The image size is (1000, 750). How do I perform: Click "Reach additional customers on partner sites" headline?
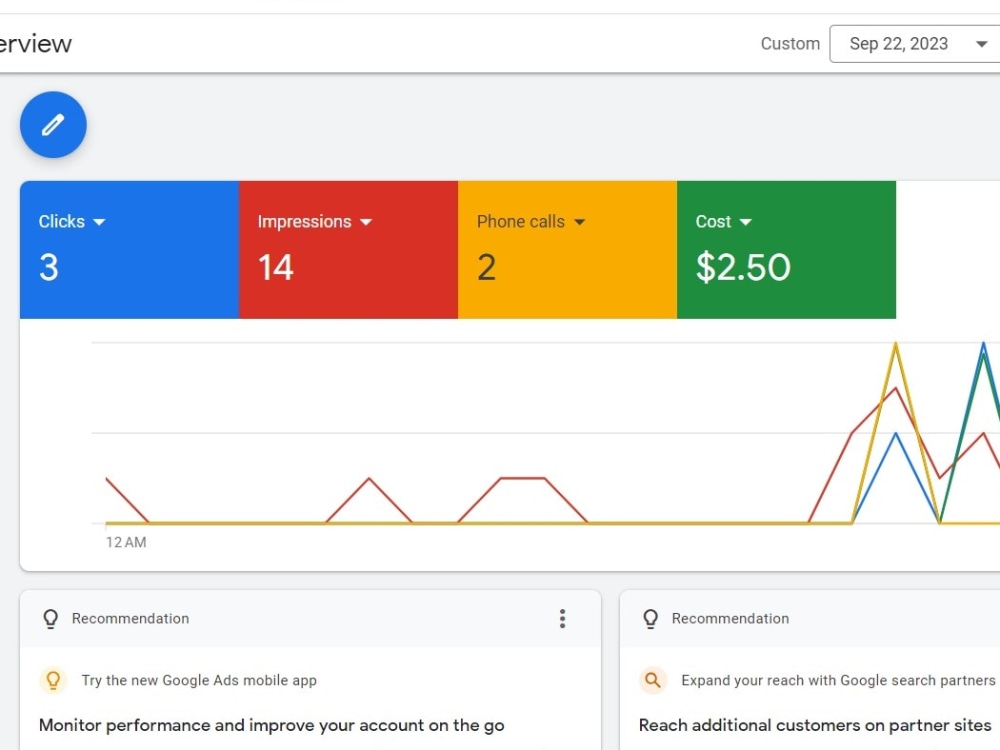coord(816,725)
